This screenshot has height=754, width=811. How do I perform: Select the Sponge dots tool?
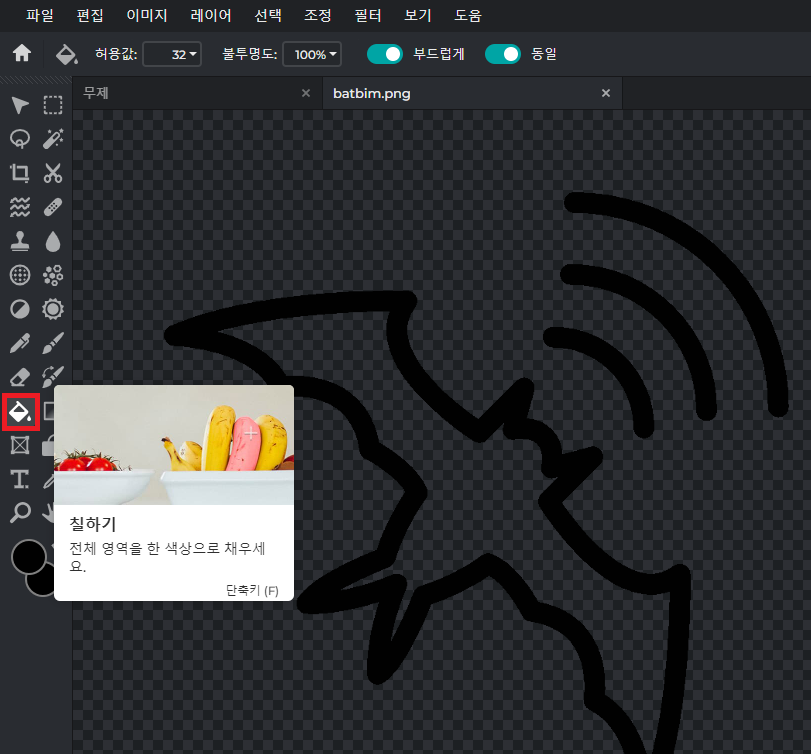coord(53,275)
